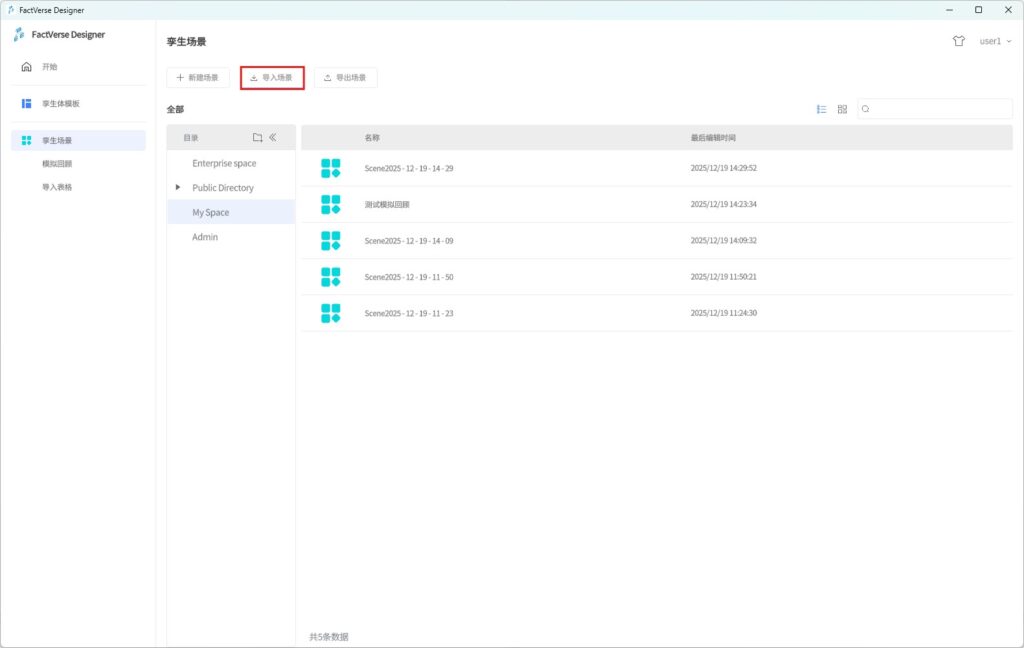Select 导入表格 in the sidebar
The image size is (1024, 648).
(57, 187)
